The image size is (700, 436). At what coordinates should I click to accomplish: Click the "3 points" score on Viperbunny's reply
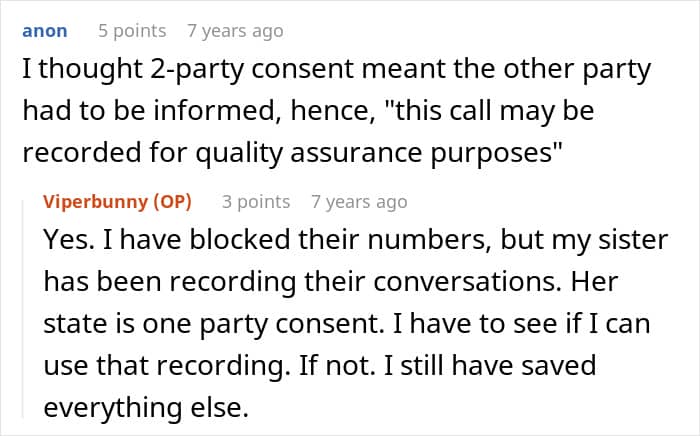tap(256, 202)
